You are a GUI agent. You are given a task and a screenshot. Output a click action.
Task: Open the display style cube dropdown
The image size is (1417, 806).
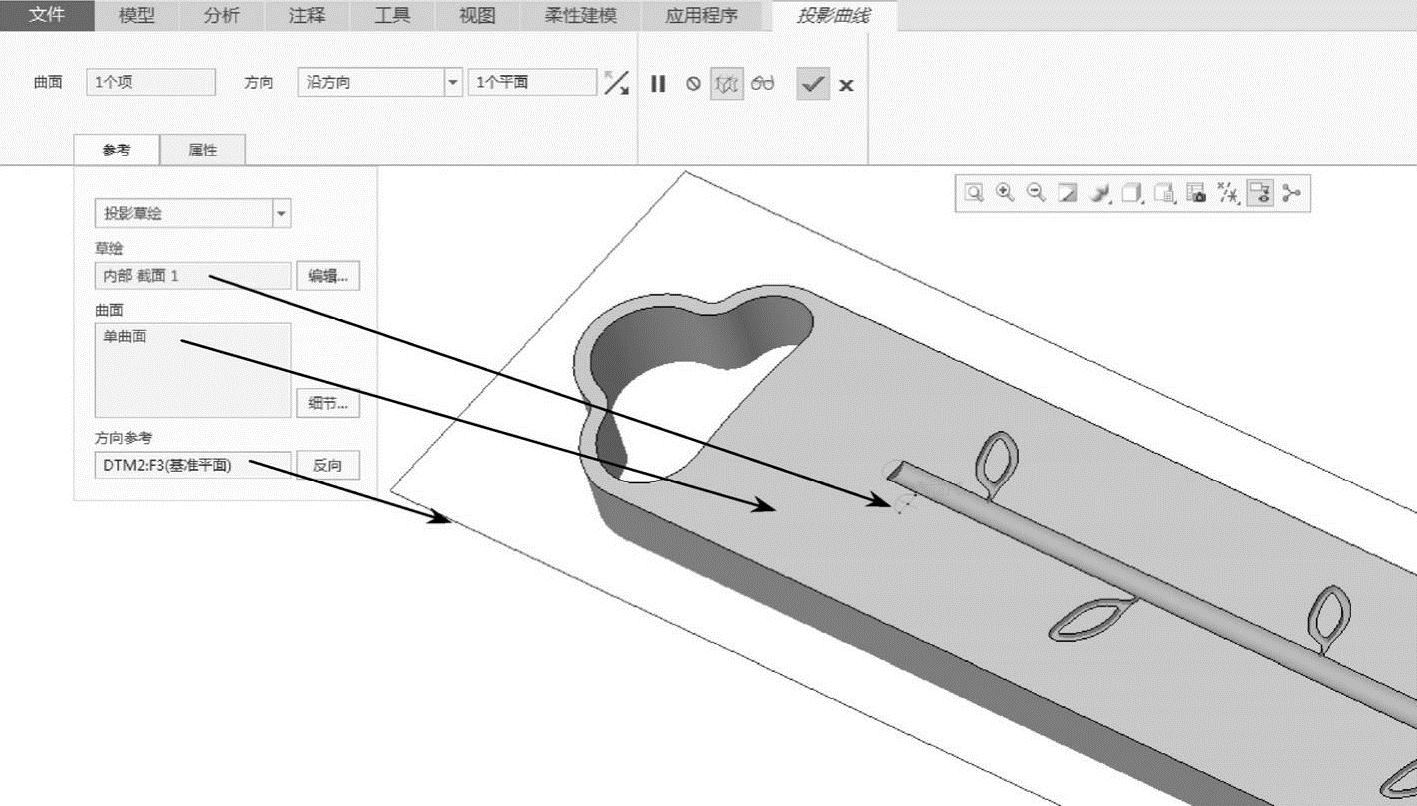point(1132,193)
